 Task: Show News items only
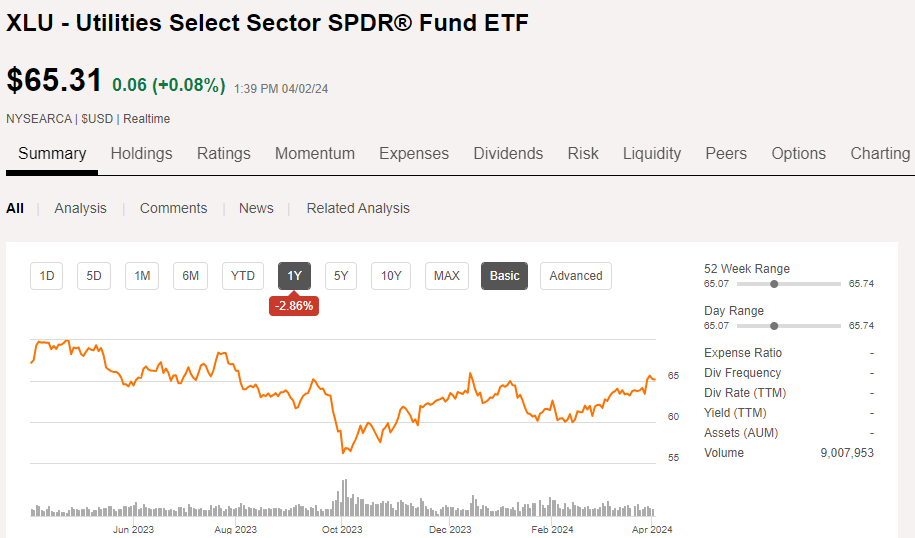click(x=256, y=208)
